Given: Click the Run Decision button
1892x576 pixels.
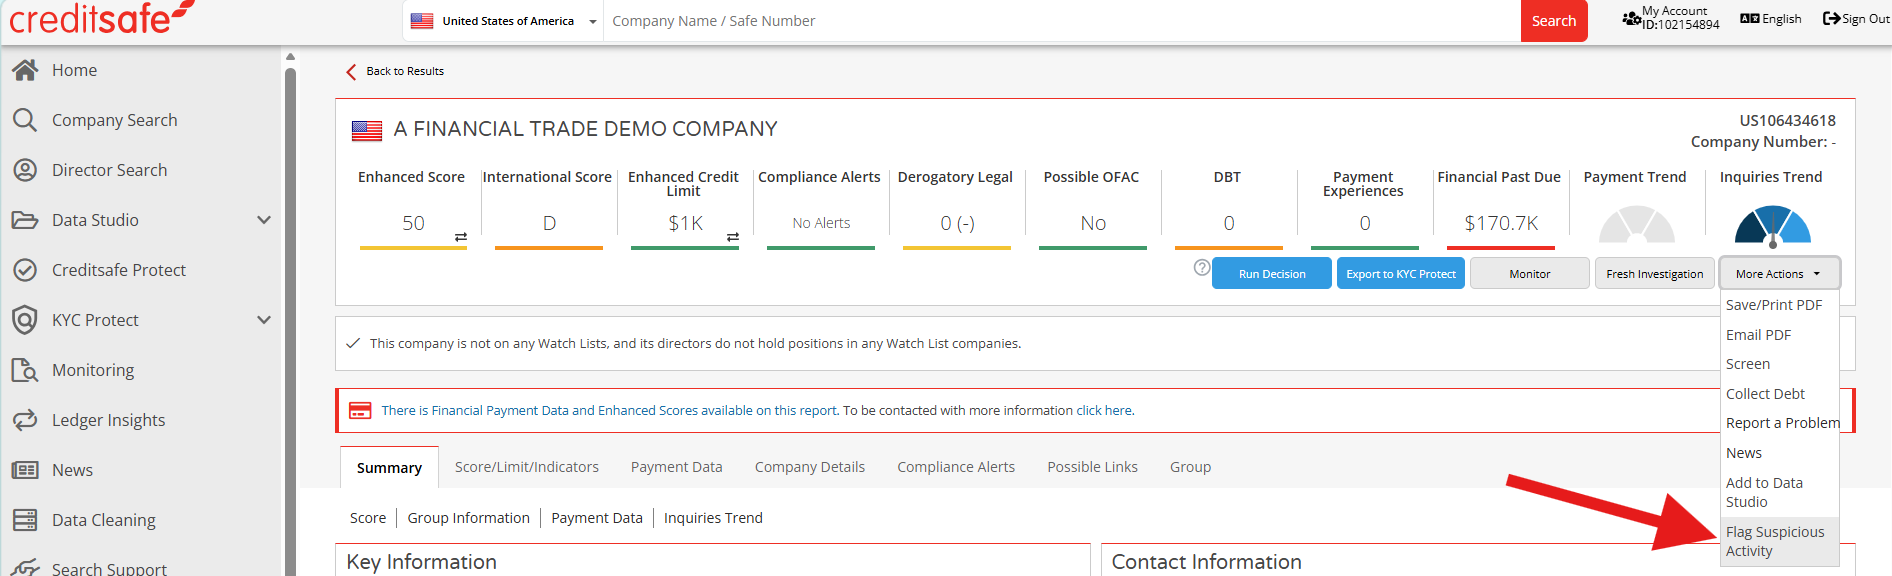Looking at the screenshot, I should click(1272, 274).
